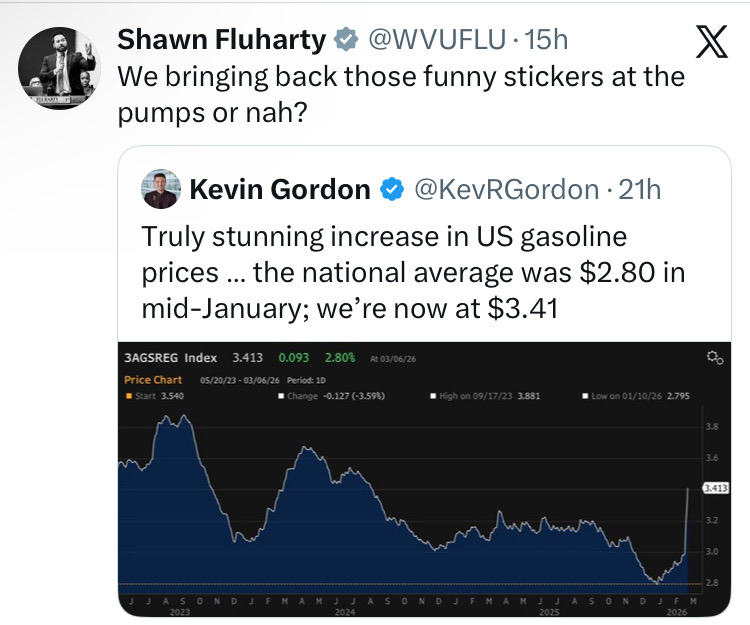Click the 2024 year label on the chart axis

coord(345,611)
